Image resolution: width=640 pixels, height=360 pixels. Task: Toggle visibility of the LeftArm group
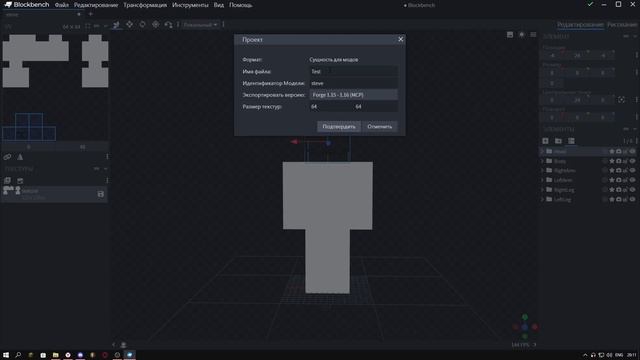tap(632, 180)
